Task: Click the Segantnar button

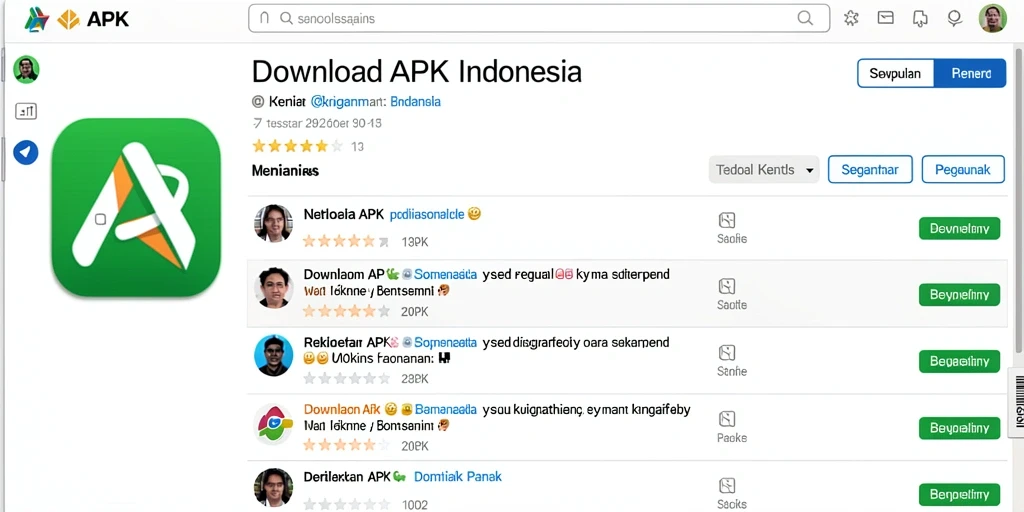Action: tap(869, 170)
